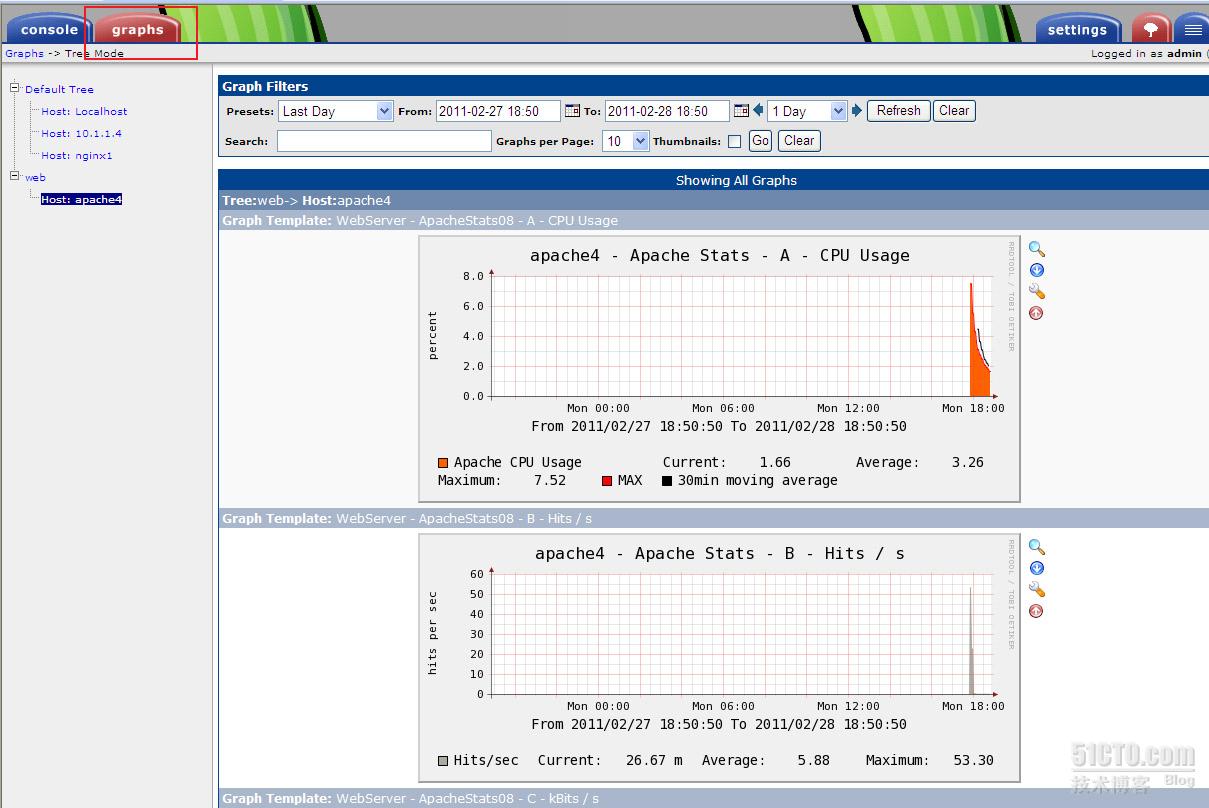
Task: Open the Presets dropdown showing Last Day
Action: tap(336, 111)
